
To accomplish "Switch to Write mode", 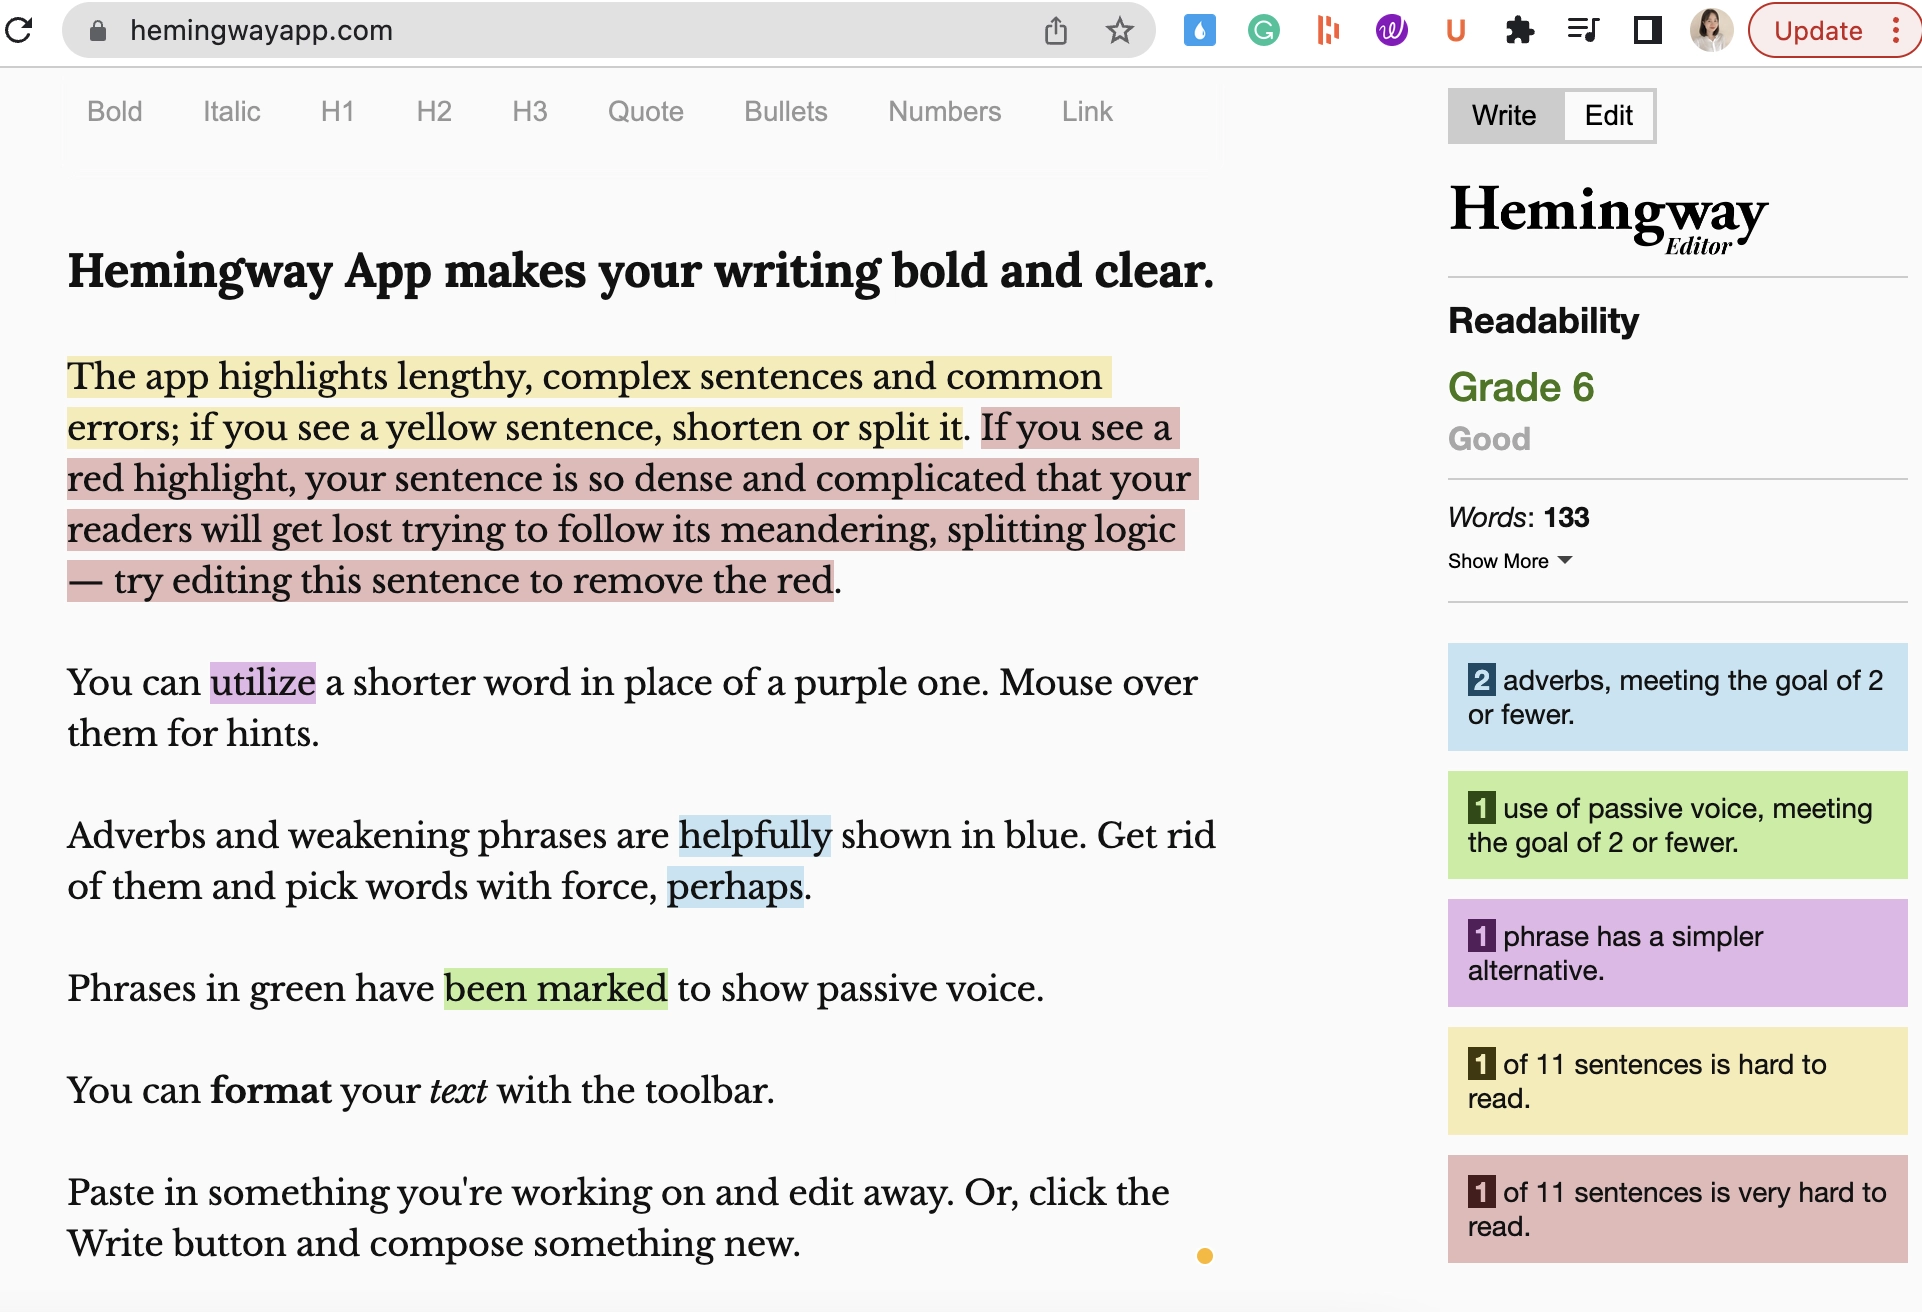I will [1504, 116].
